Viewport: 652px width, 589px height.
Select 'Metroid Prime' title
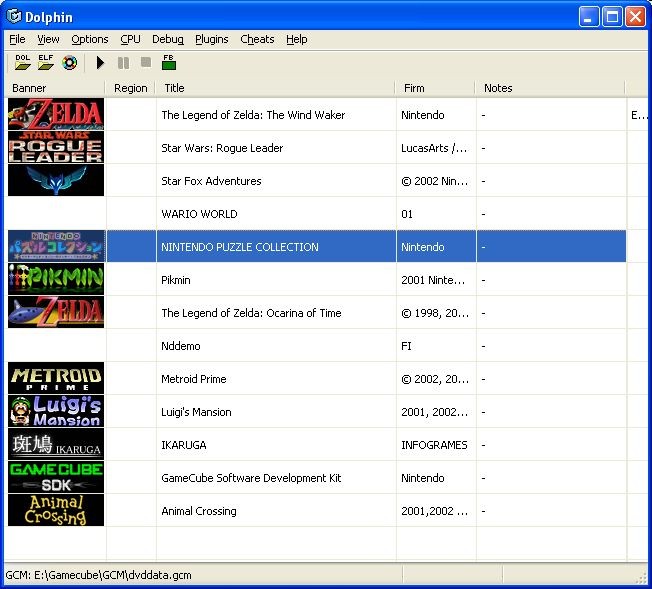point(194,379)
